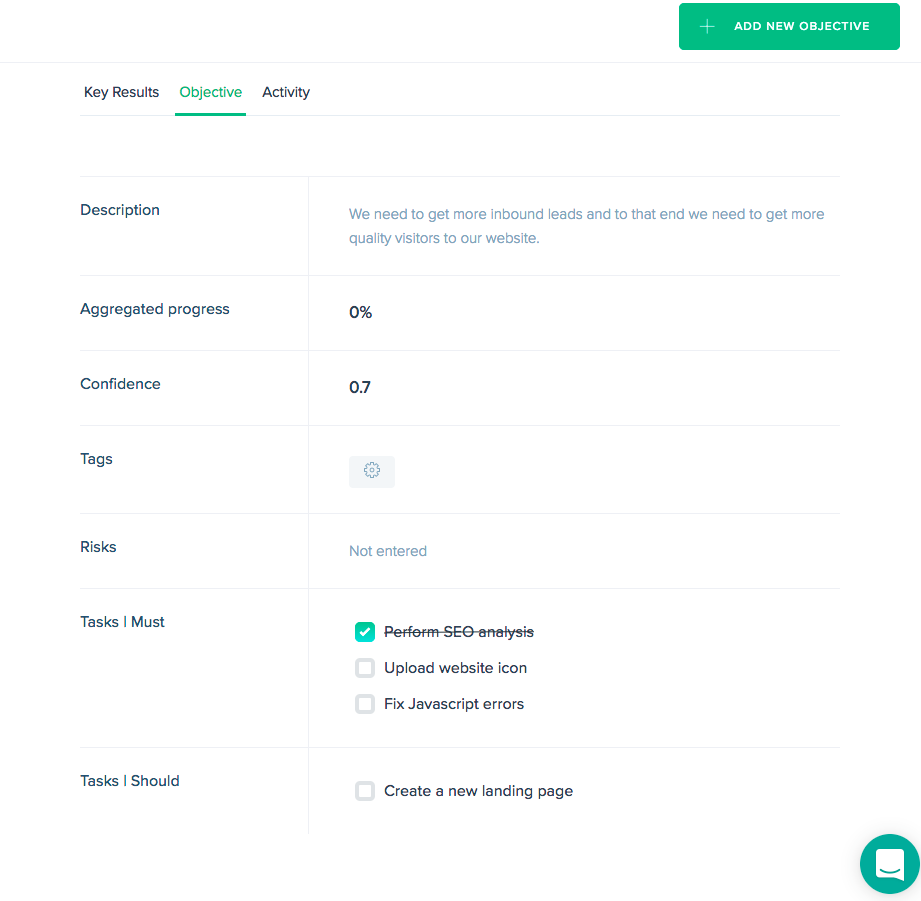Open the chat support bubble icon
Image resolution: width=921 pixels, height=901 pixels.
click(x=890, y=863)
